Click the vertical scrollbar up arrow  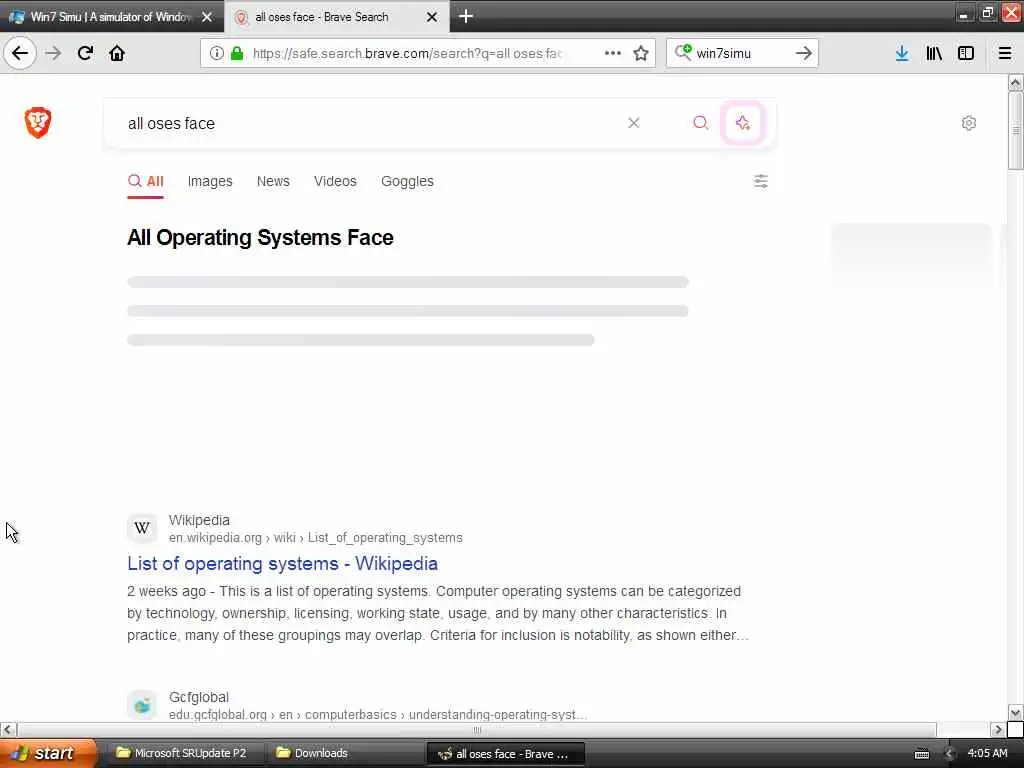pos(1015,82)
